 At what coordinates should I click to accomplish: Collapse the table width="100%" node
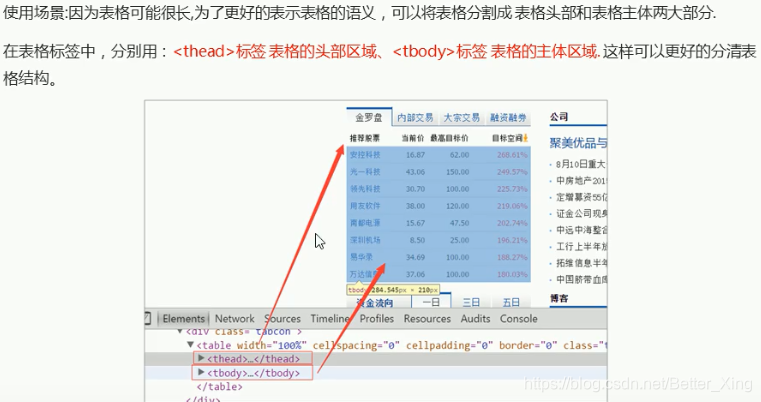click(190, 345)
